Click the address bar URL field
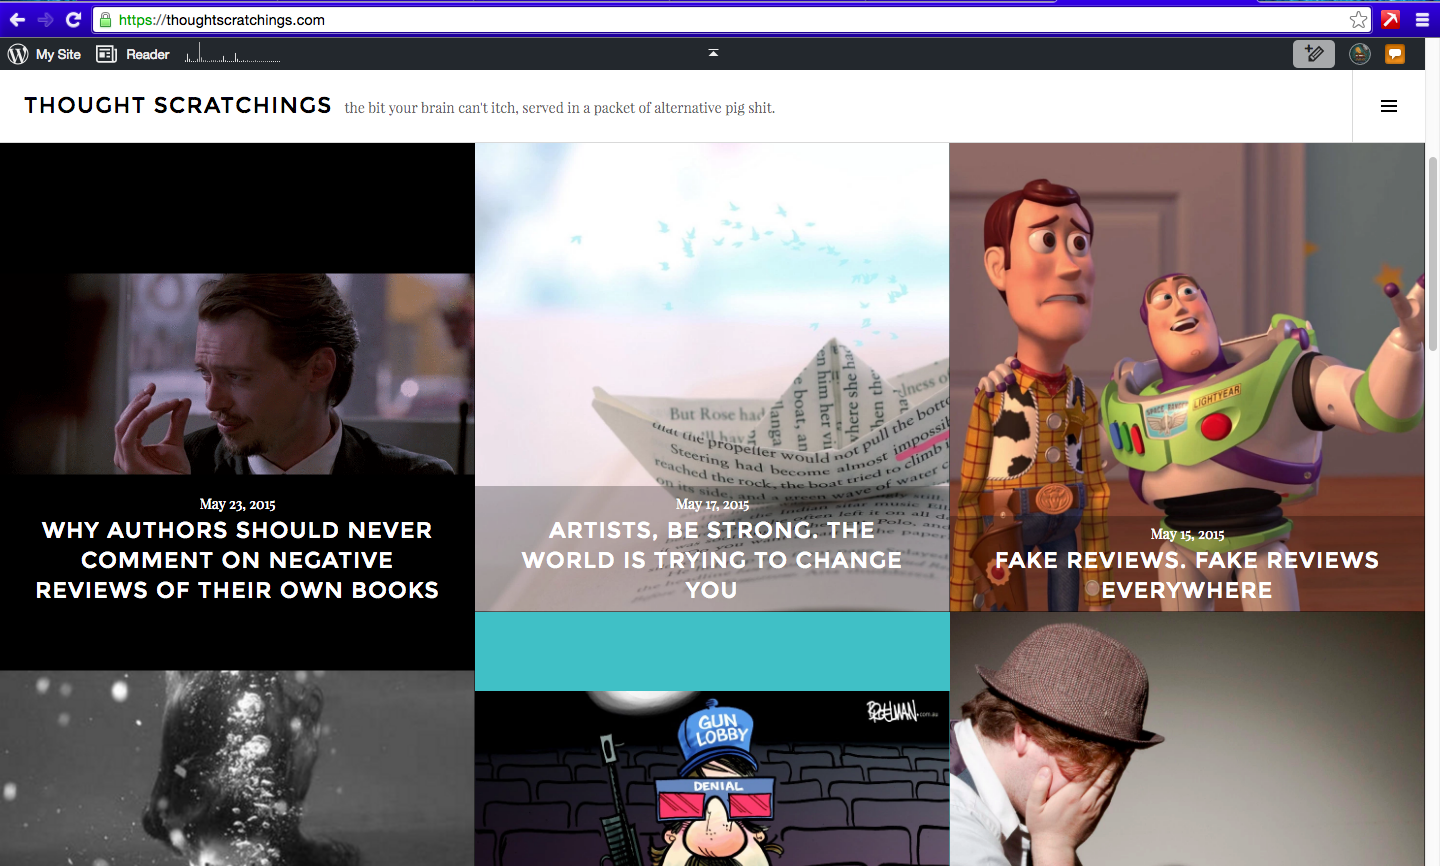Screen dimensions: 1440x866 coord(732,20)
